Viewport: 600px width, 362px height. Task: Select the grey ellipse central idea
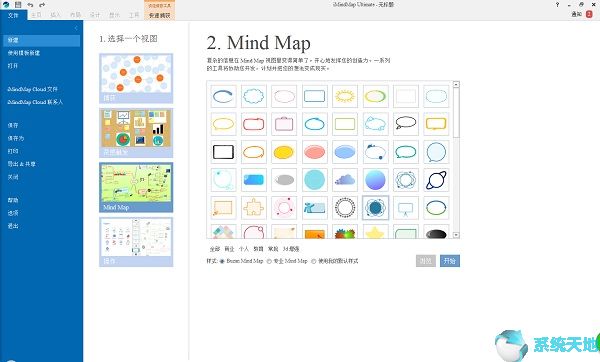(x=284, y=180)
